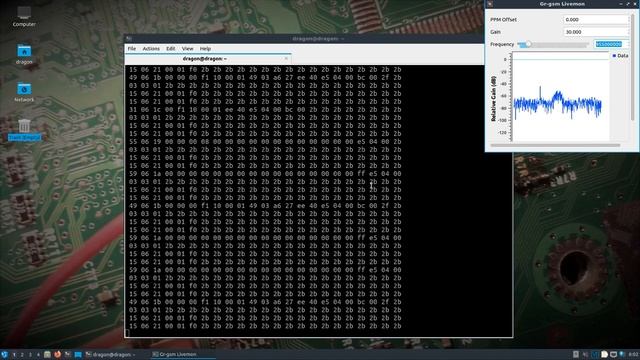The height and width of the screenshot is (360, 640).
Task: Switch to workspace 2 in taskbar
Action: click(x=22, y=355)
